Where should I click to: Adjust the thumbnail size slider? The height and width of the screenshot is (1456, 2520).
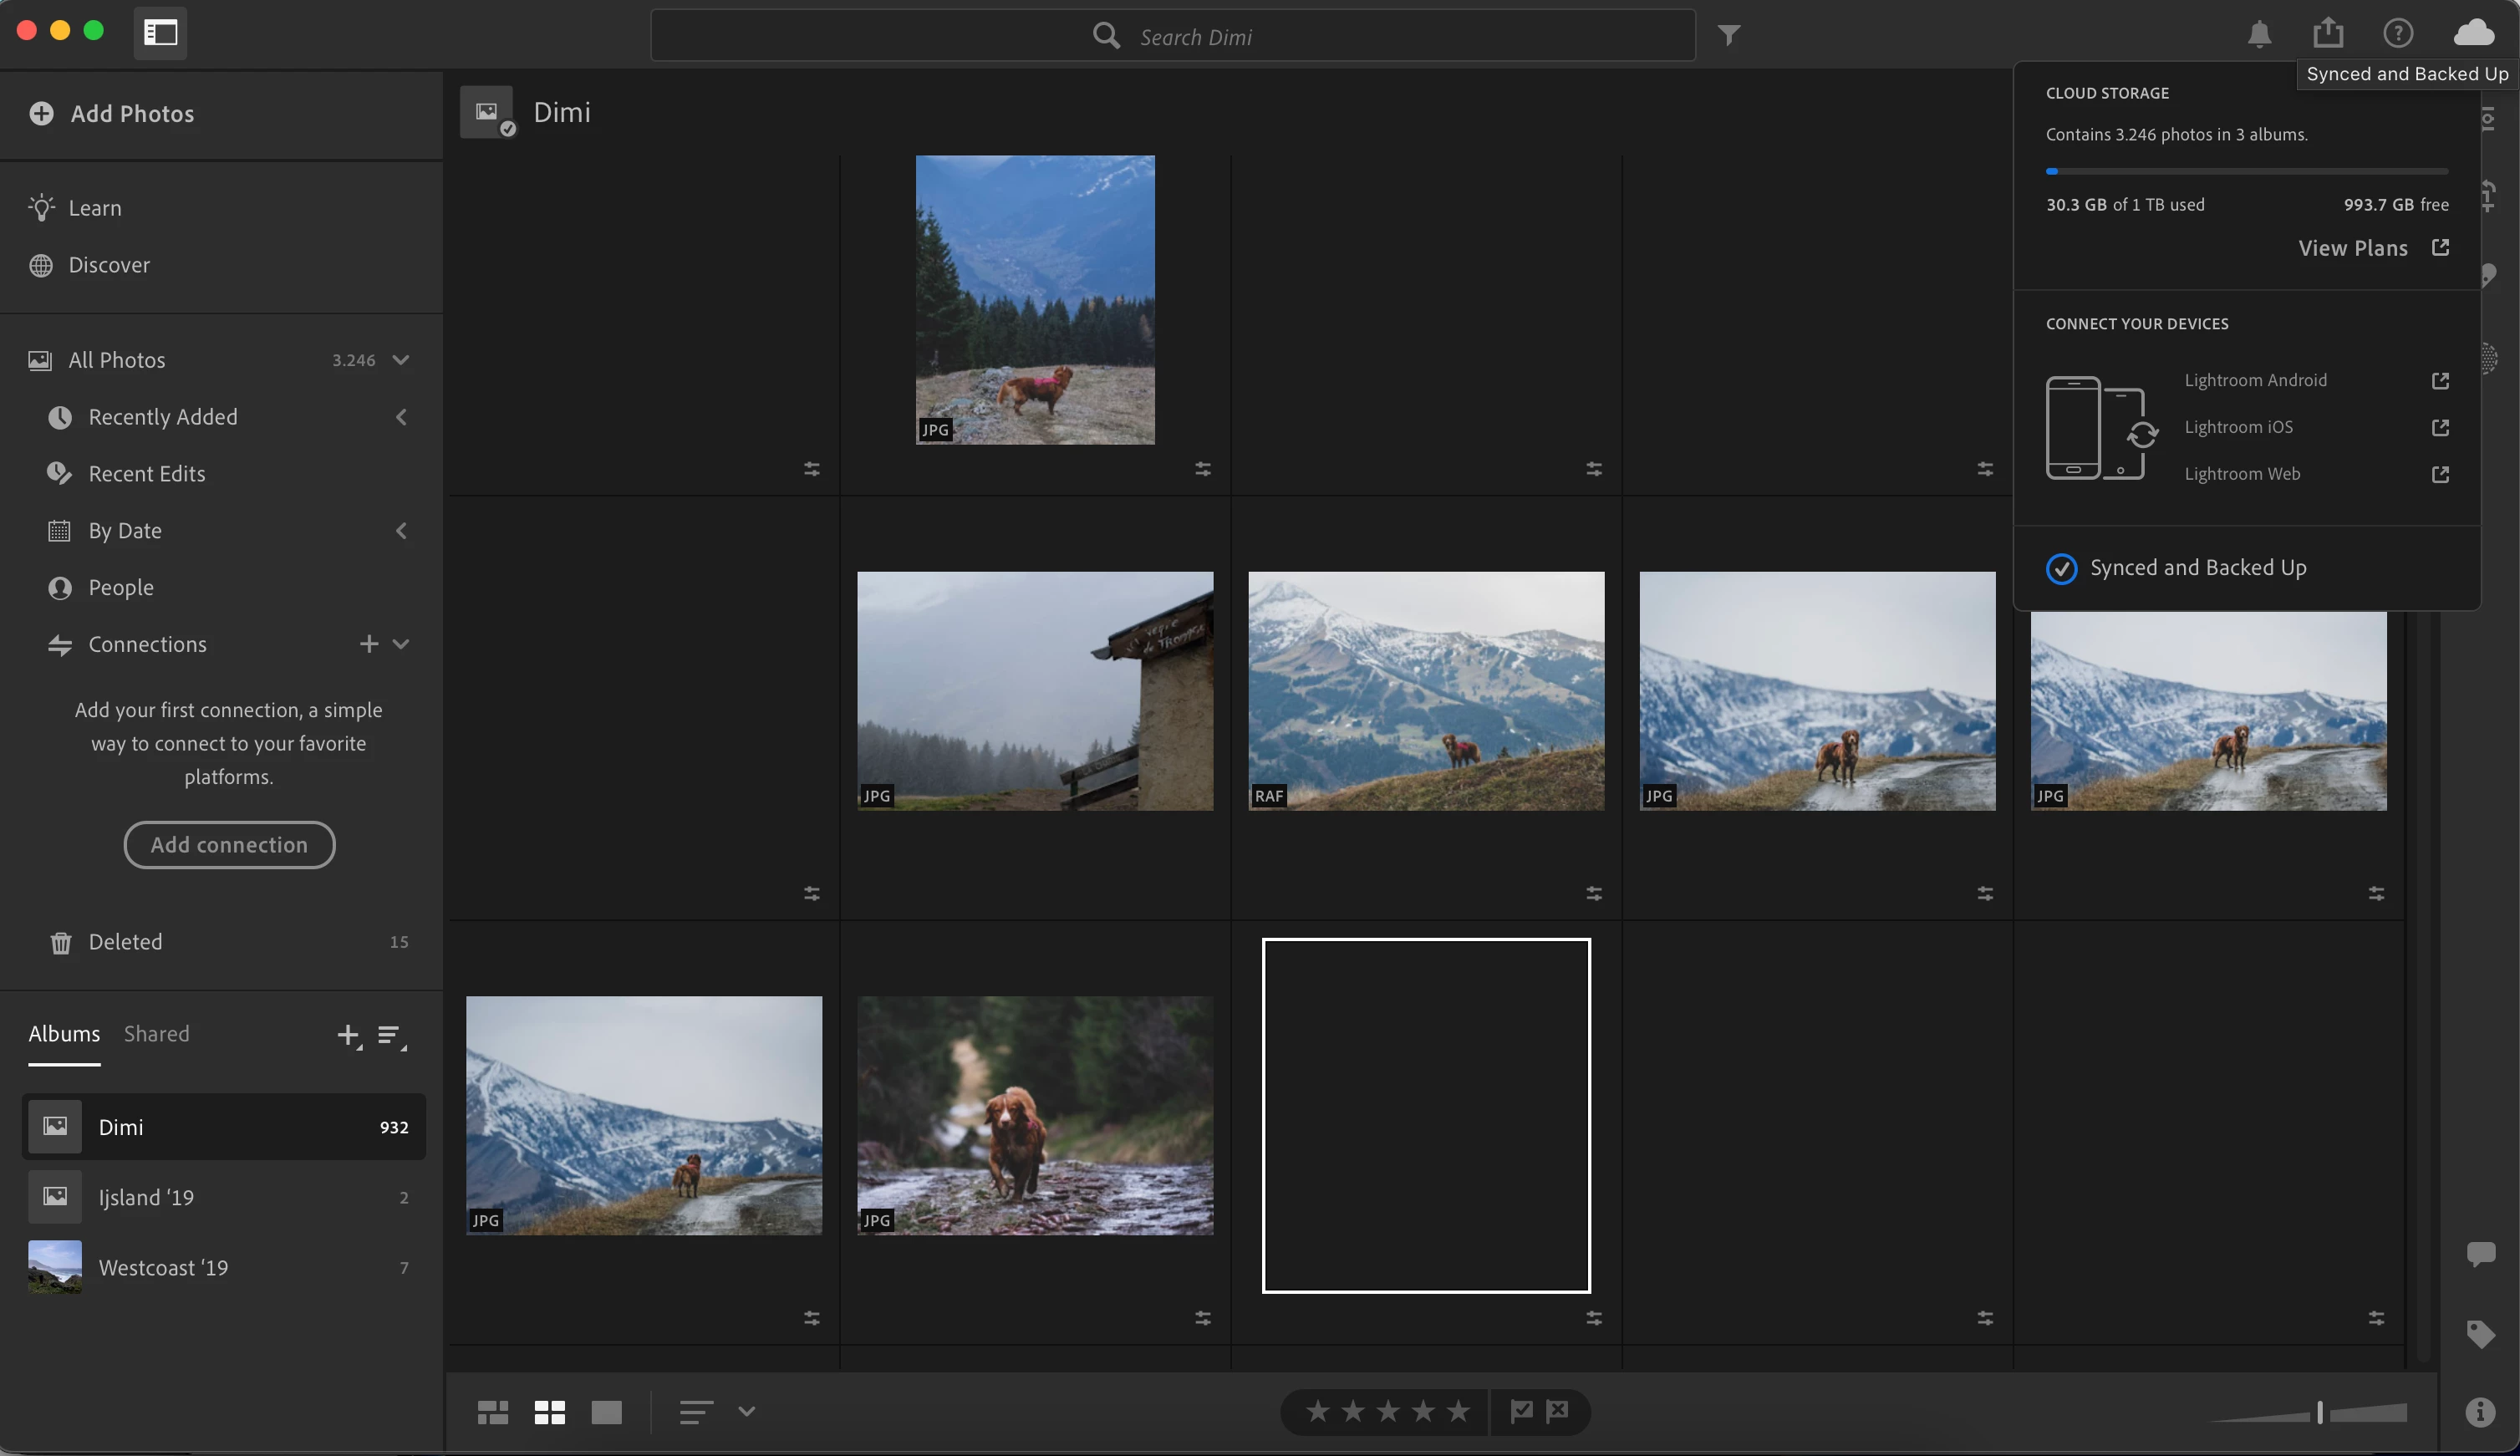pyautogui.click(x=2320, y=1412)
